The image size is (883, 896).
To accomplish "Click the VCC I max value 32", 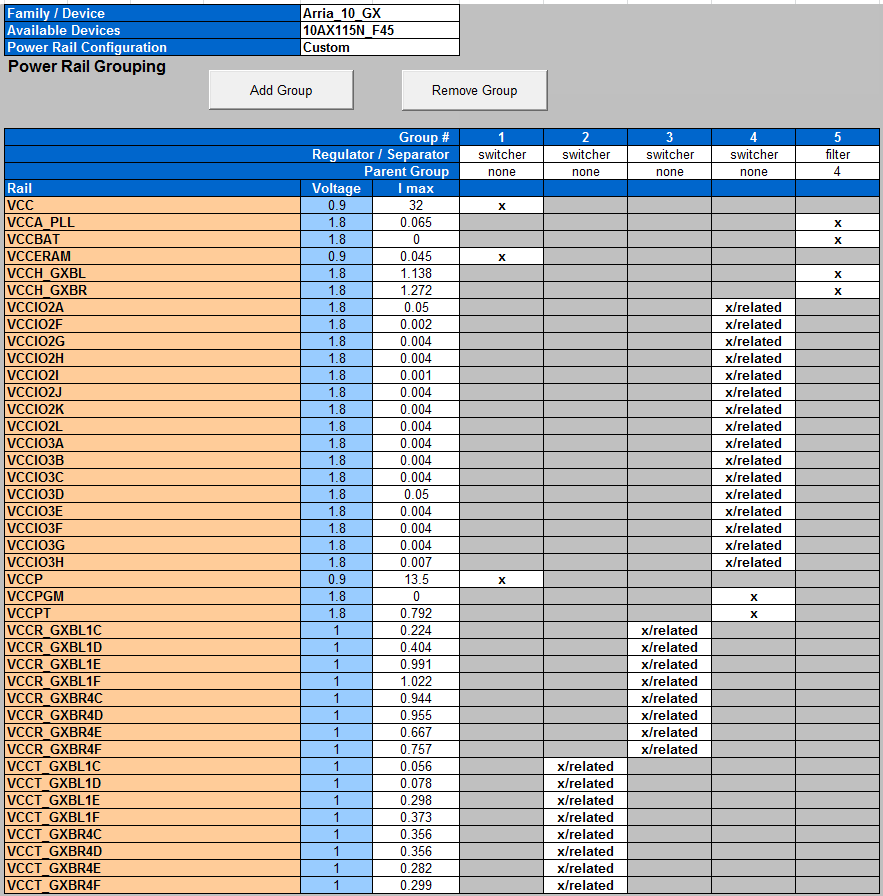I will 415,206.
